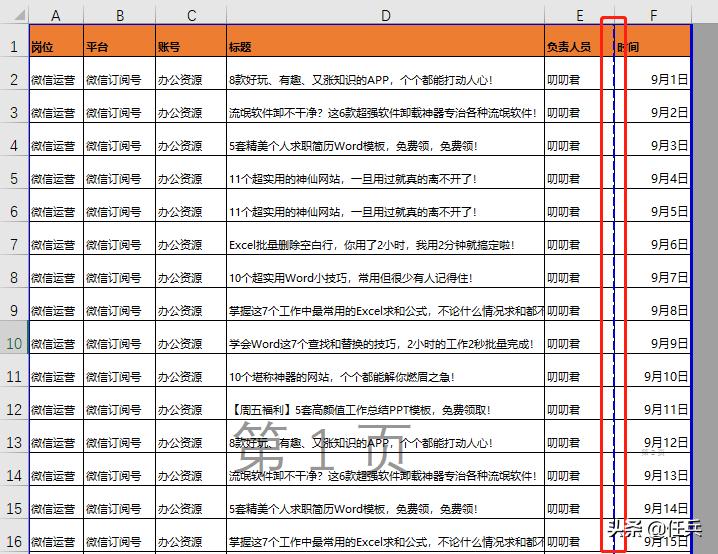Image resolution: width=718 pixels, height=554 pixels.
Task: Click 办公资源 cell in row 8
Action: tap(191, 271)
